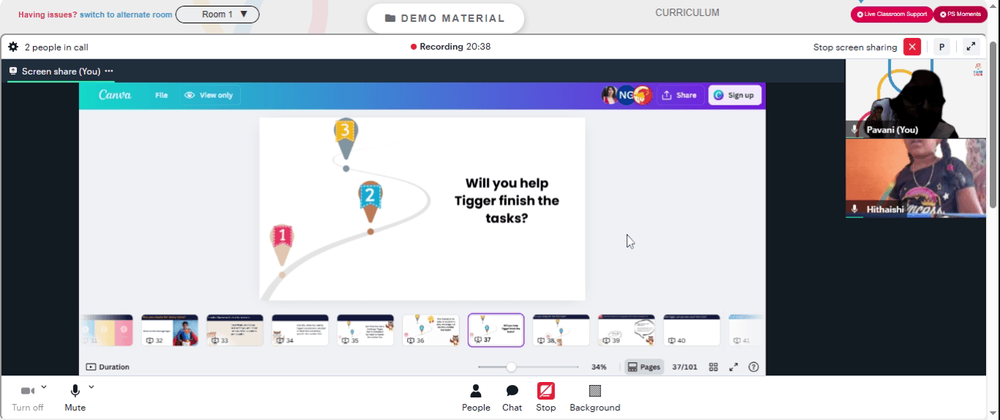Select page 40 thumbnail
Viewport: 1000px width, 420px height.
tap(692, 330)
